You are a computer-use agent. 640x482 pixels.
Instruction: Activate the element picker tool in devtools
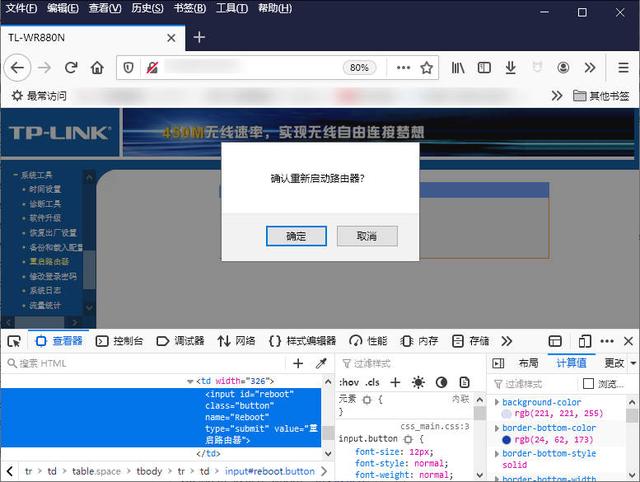14,341
